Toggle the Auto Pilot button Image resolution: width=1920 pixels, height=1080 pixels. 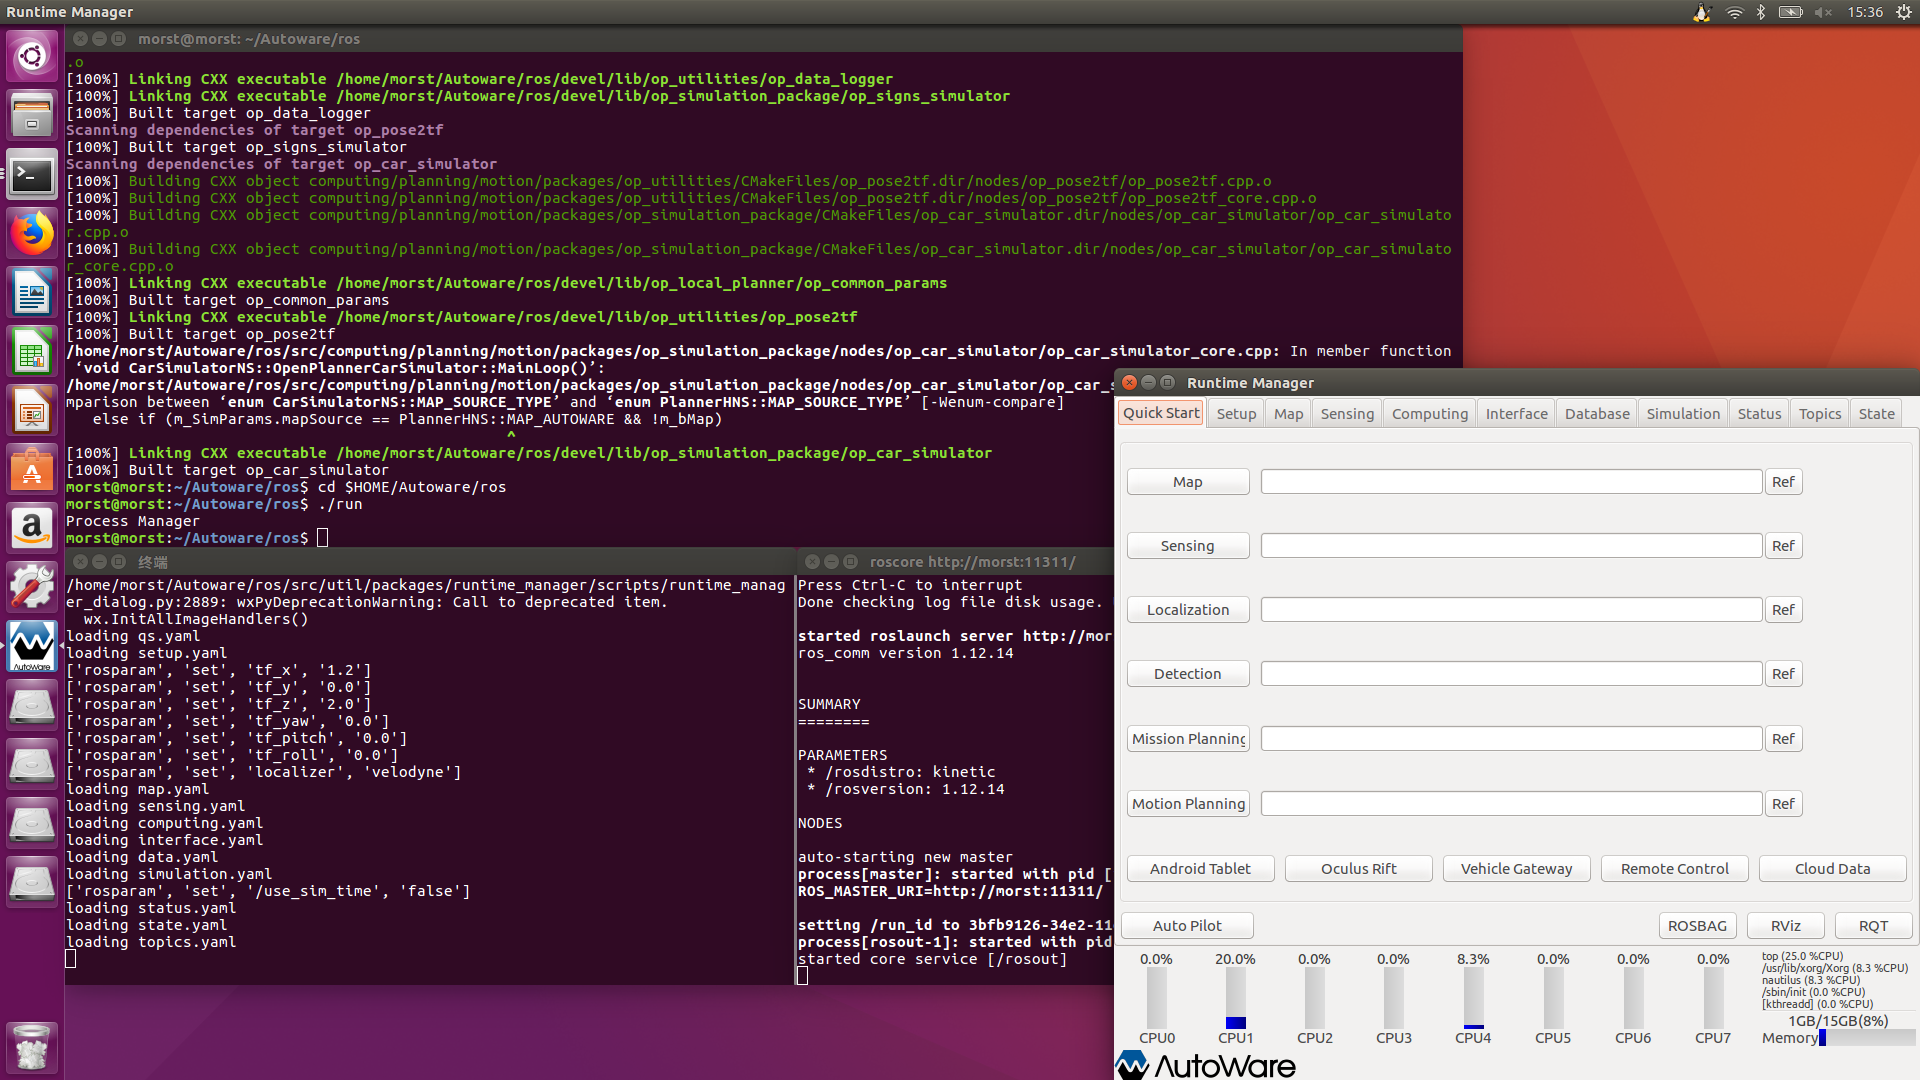click(1186, 926)
